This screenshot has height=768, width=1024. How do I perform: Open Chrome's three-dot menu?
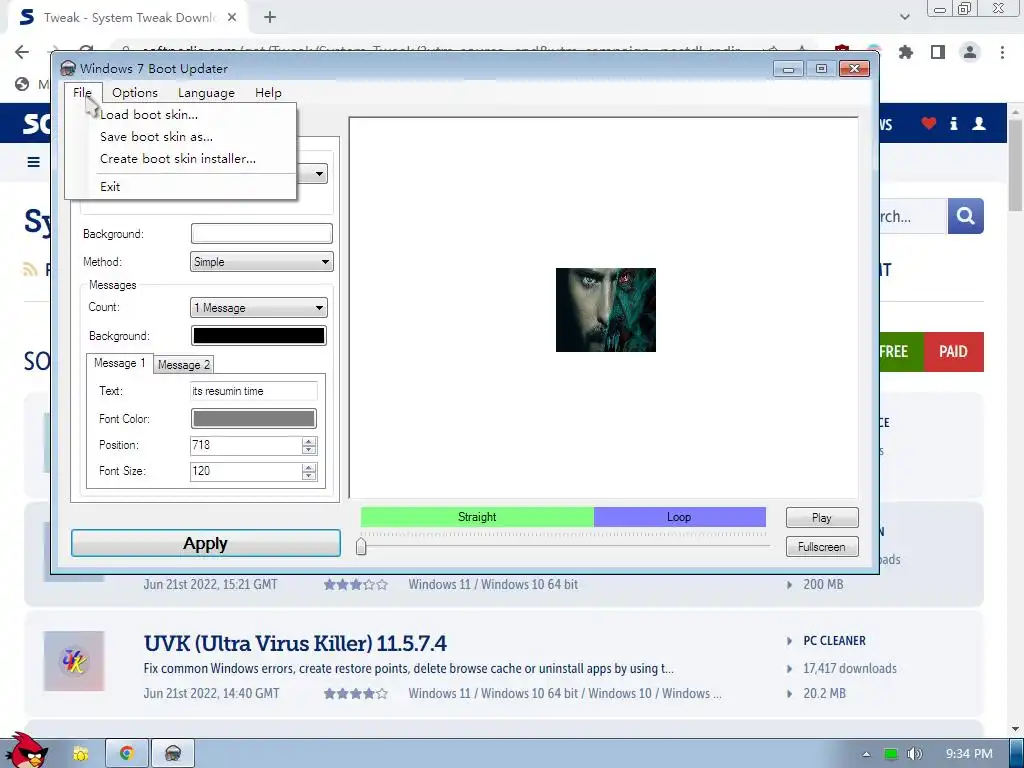tap(1002, 52)
